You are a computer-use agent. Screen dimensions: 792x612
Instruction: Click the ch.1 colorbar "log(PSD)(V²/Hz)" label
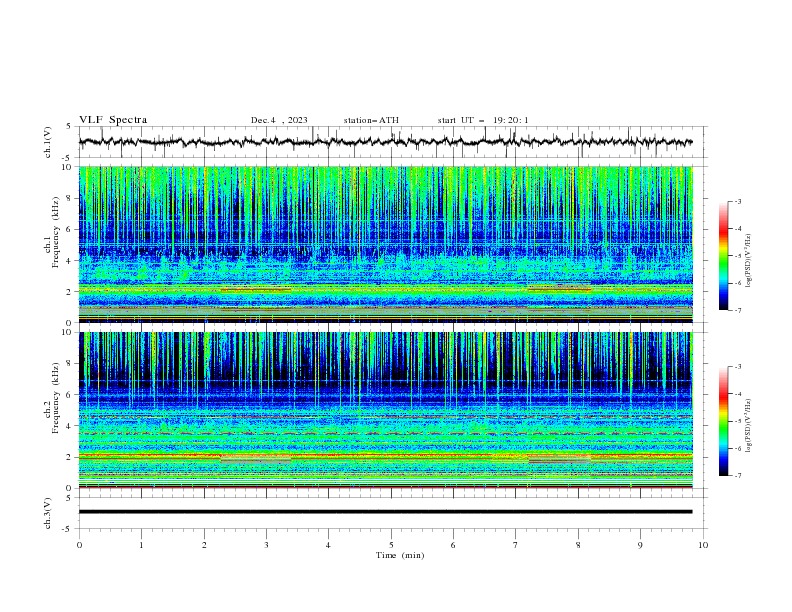(x=748, y=261)
